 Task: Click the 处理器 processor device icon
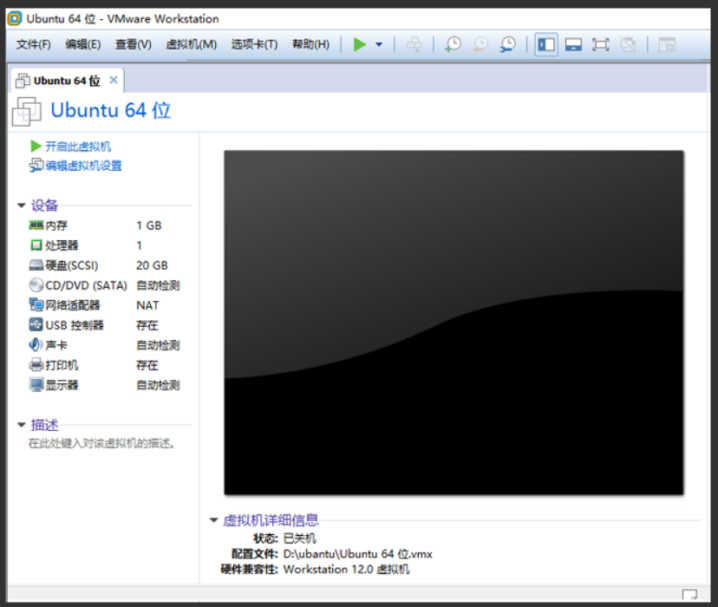pyautogui.click(x=36, y=245)
